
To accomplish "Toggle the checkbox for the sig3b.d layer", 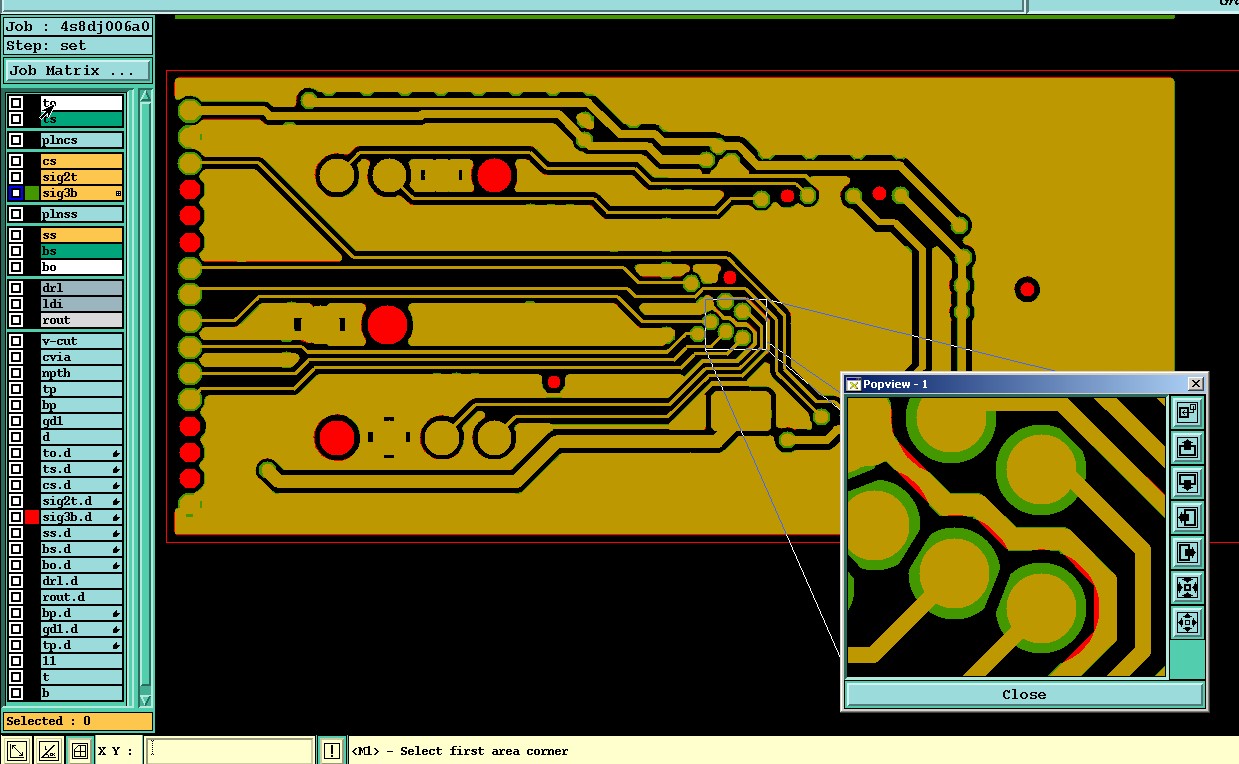I will tap(16, 517).
